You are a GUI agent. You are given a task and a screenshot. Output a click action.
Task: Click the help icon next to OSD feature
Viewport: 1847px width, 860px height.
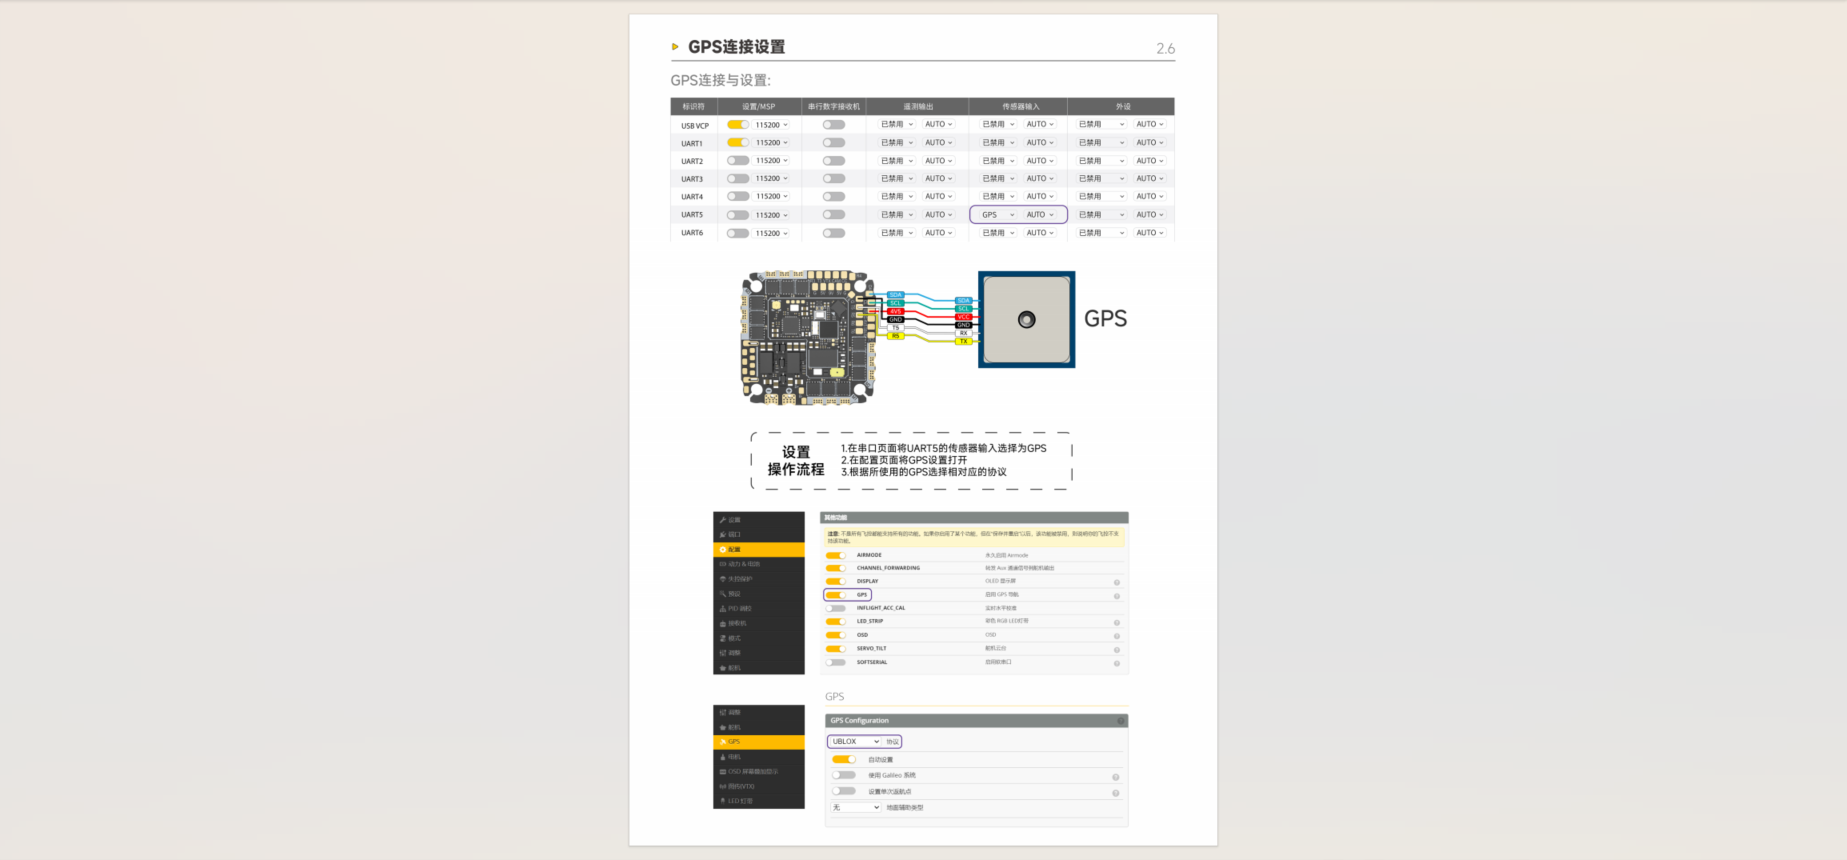(x=1116, y=636)
